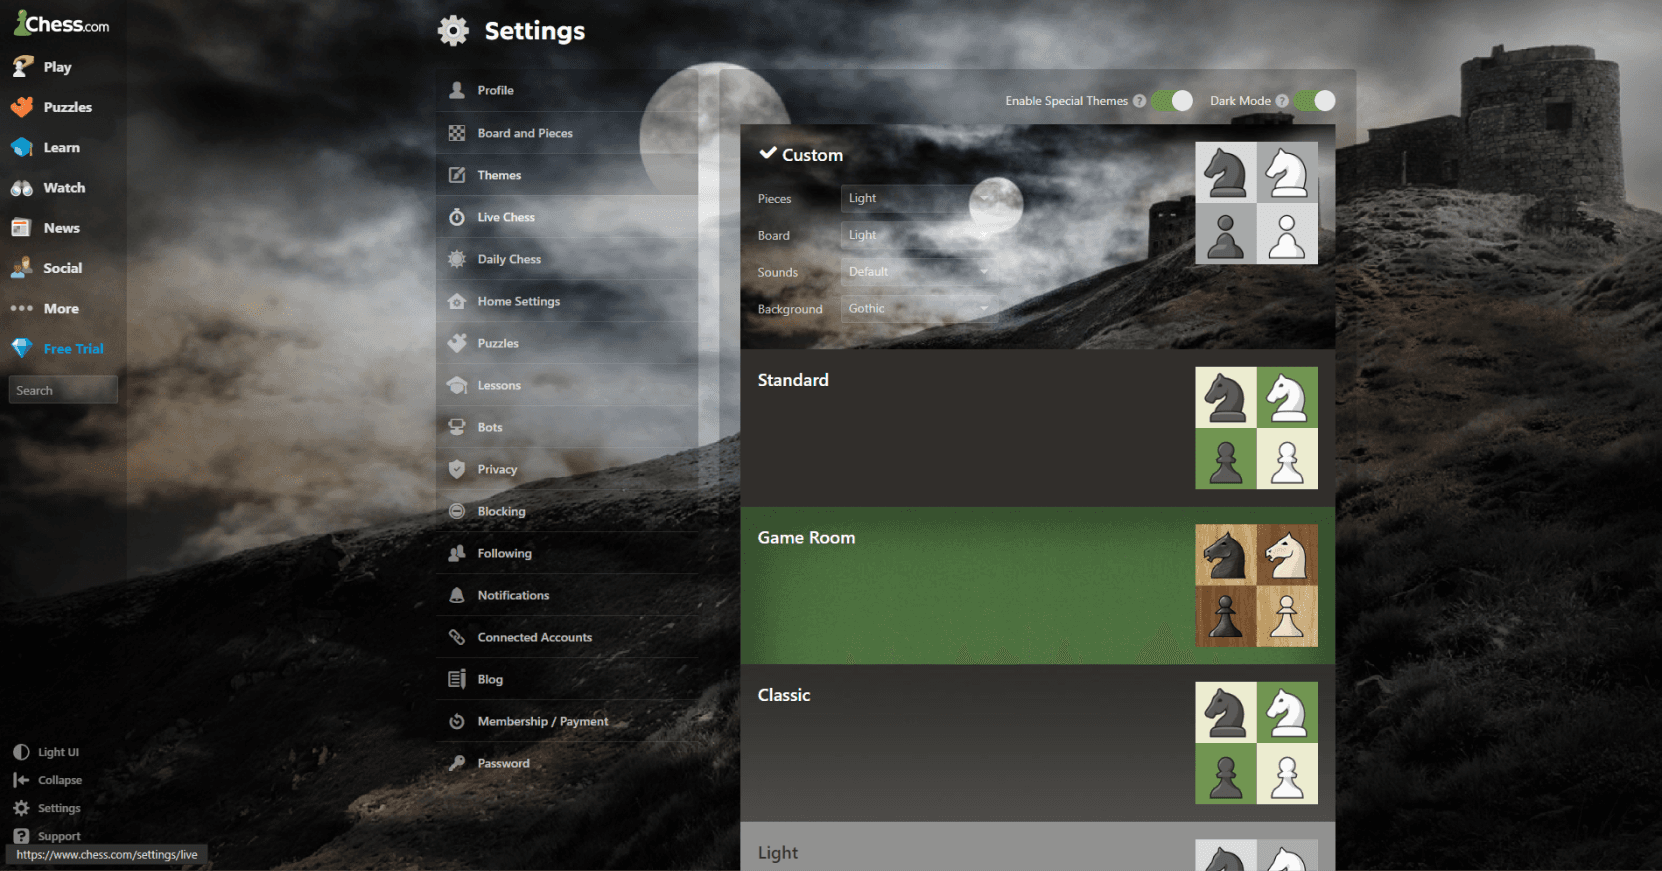Click the News newspaper icon
1662x871 pixels.
click(22, 228)
